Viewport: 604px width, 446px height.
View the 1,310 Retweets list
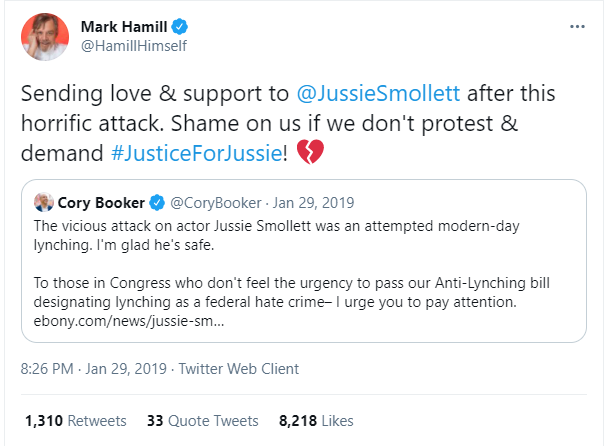click(x=76, y=421)
